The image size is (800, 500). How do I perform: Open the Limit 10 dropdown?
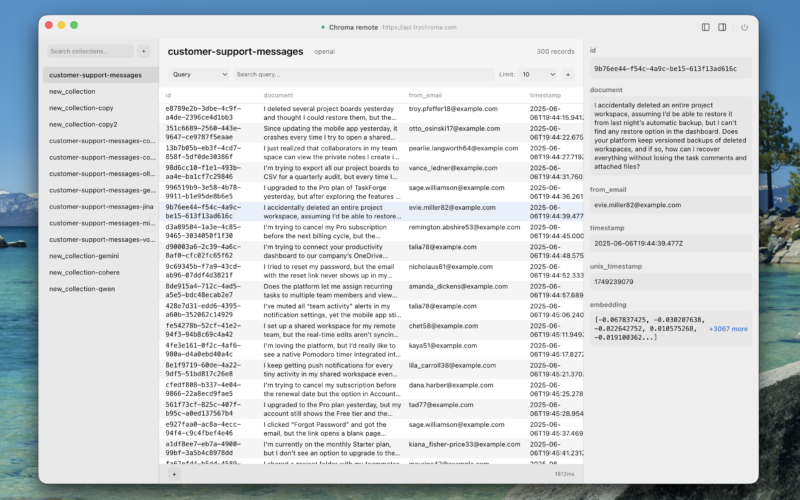[x=538, y=74]
